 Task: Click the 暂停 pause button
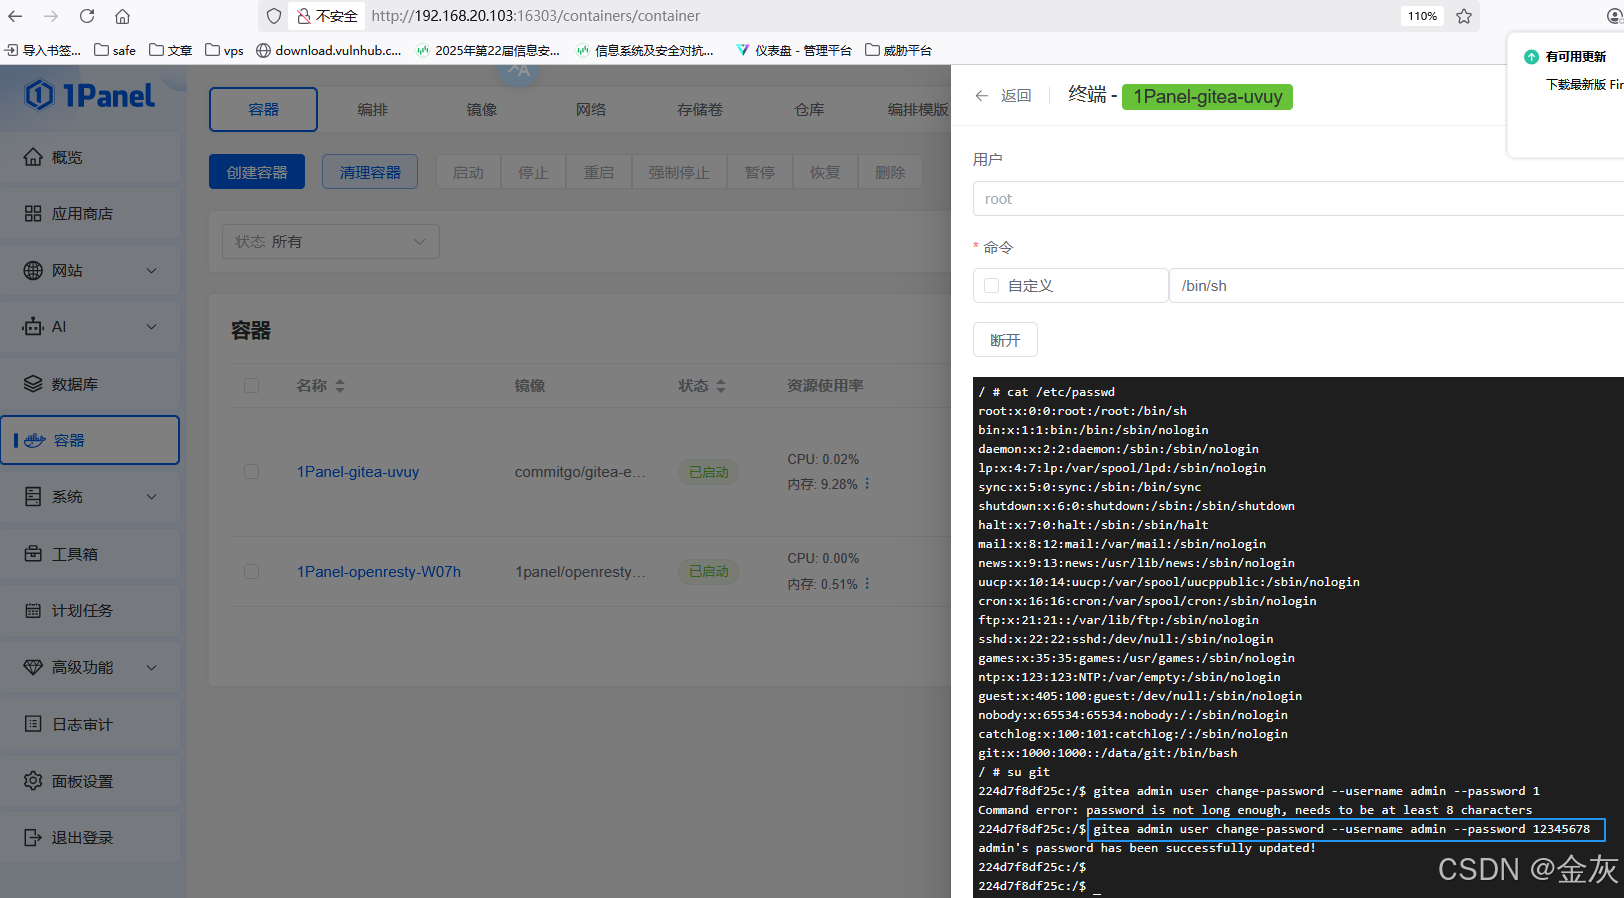click(760, 172)
